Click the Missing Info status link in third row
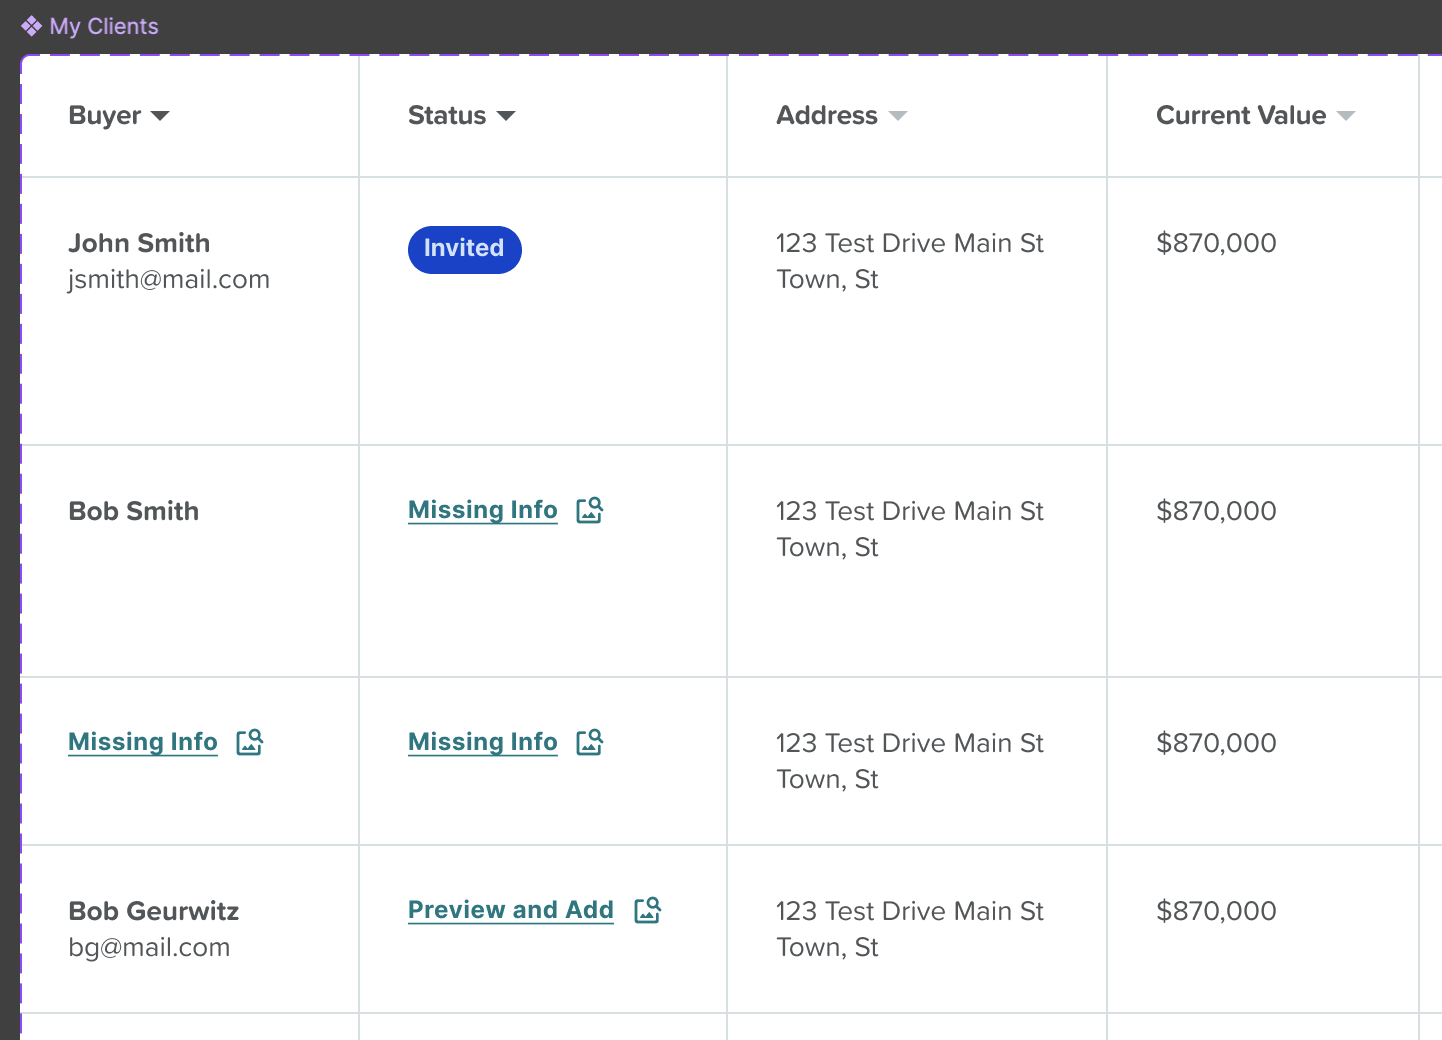This screenshot has width=1442, height=1040. [x=483, y=742]
